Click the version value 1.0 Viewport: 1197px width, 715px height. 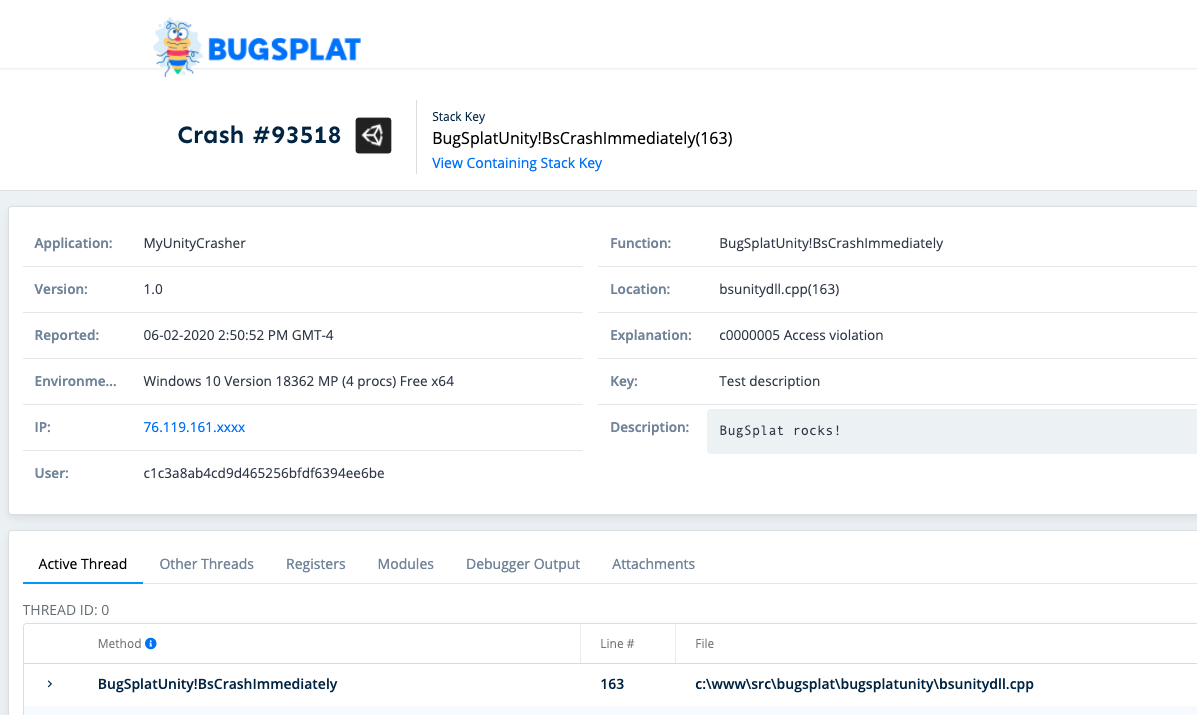[x=153, y=288]
